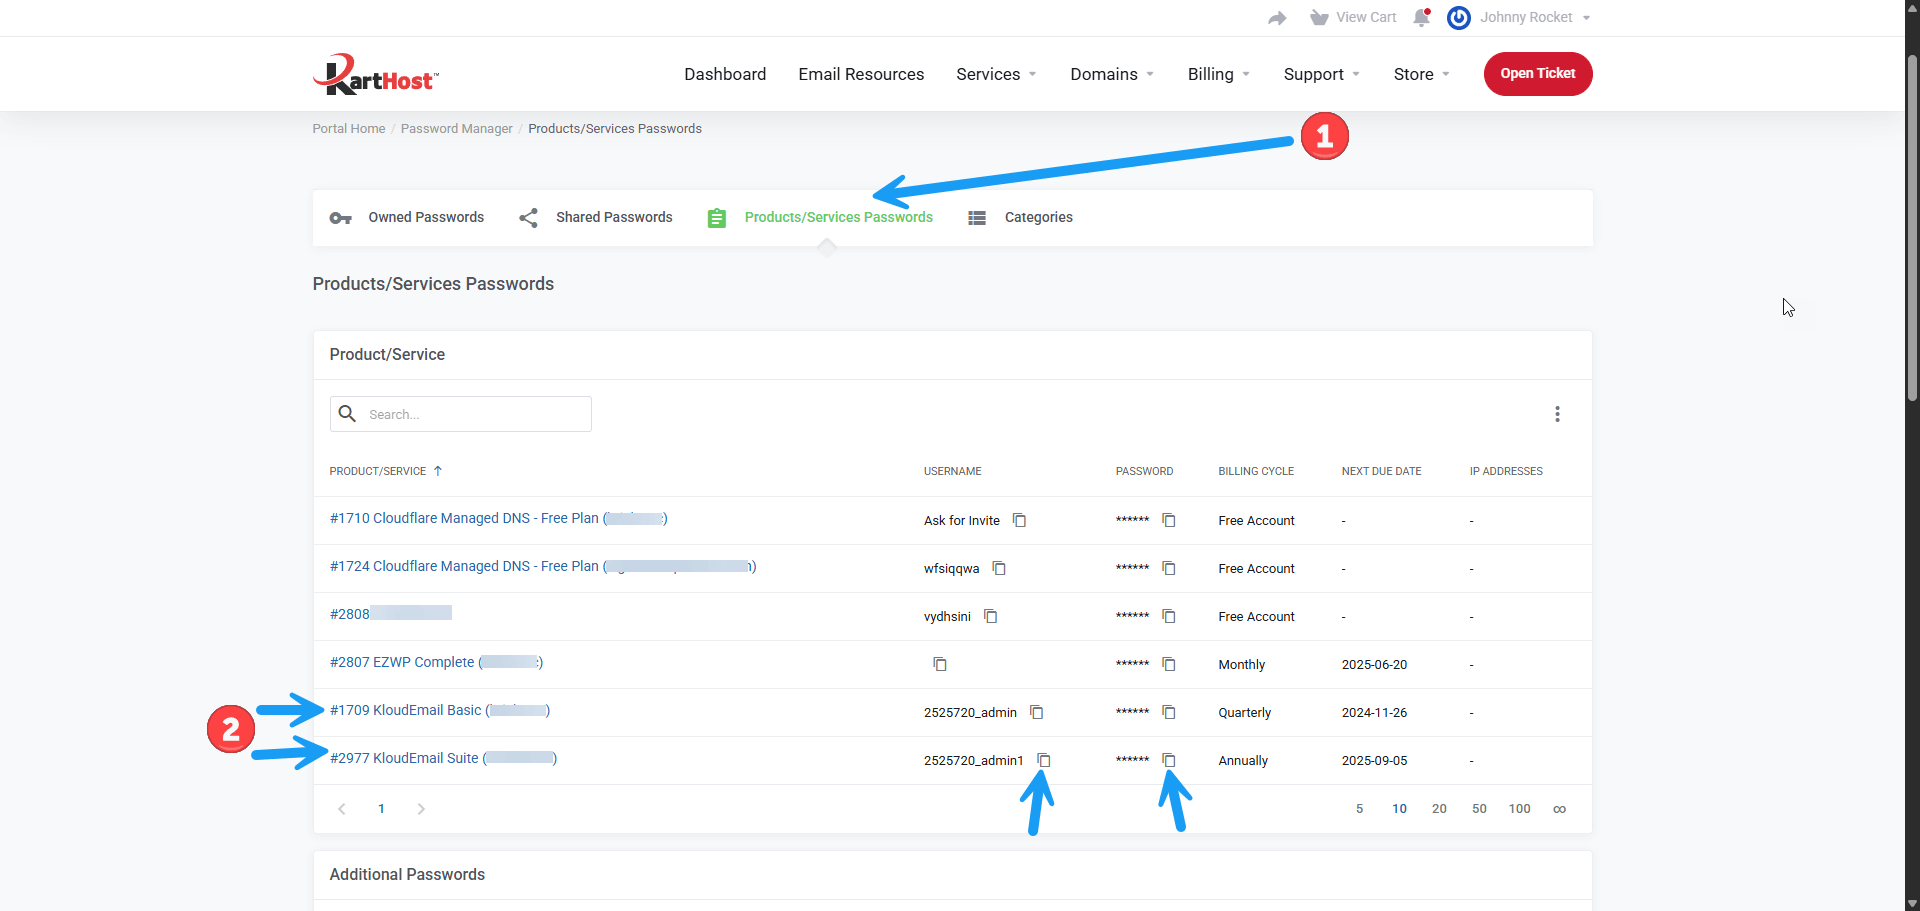Open Portal Home breadcrumb link
This screenshot has height=911, width=1920.
pos(348,128)
